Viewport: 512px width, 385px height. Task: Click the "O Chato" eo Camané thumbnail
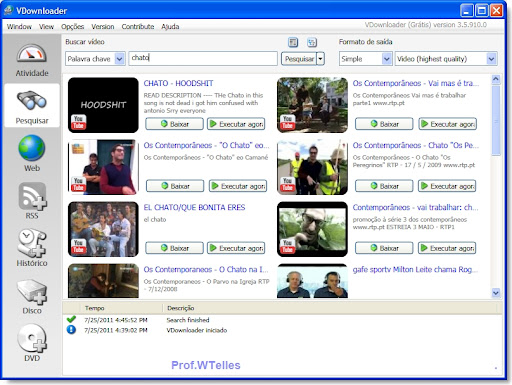coord(103,167)
